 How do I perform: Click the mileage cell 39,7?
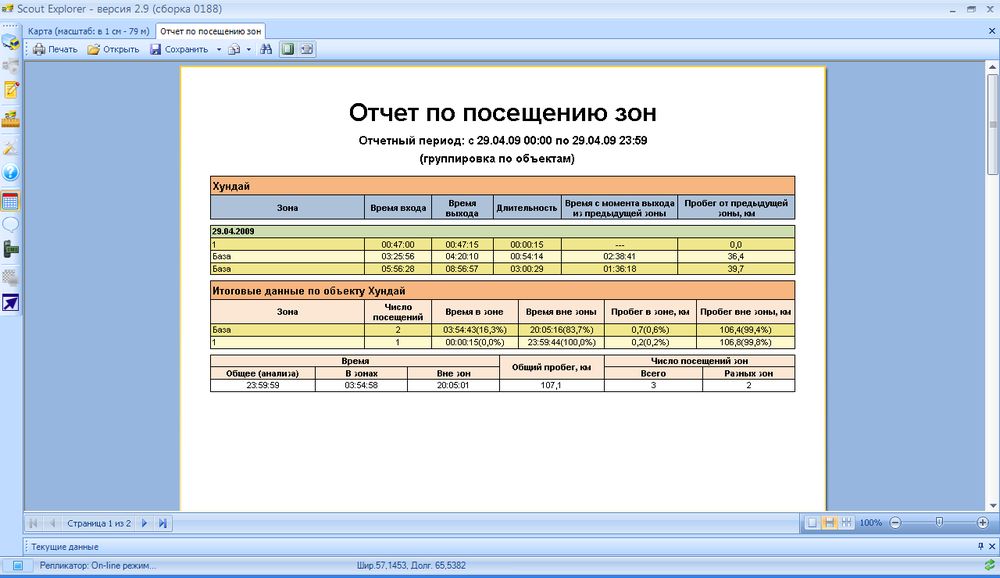pyautogui.click(x=736, y=269)
